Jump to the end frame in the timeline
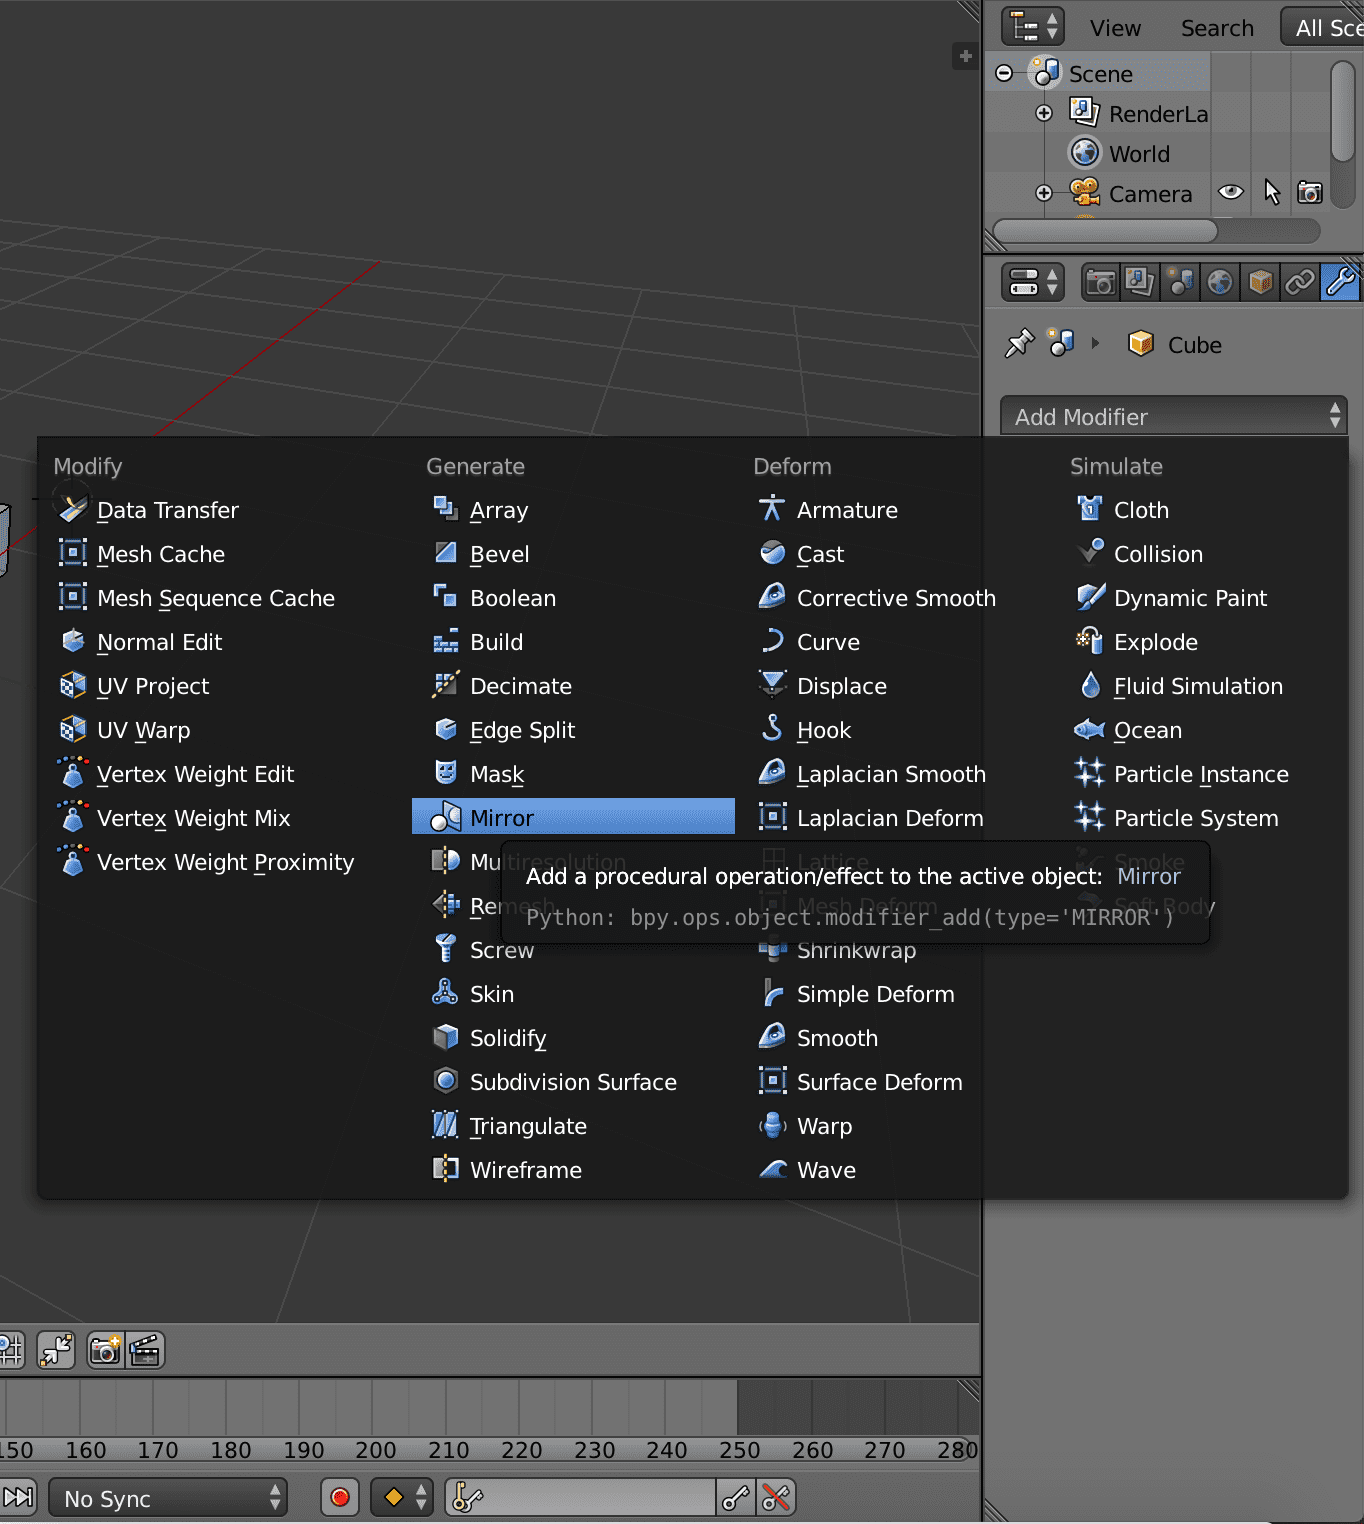The image size is (1364, 1524). [x=18, y=1497]
